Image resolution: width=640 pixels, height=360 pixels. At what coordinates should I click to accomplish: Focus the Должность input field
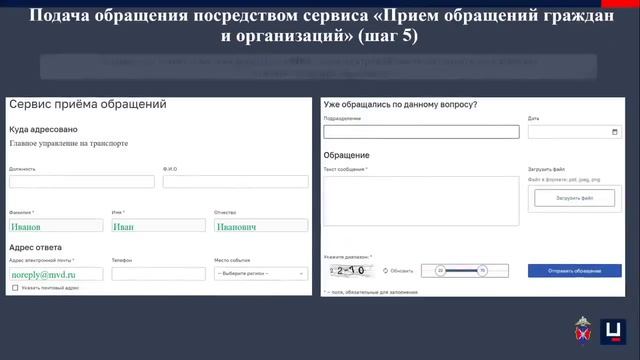tap(82, 182)
